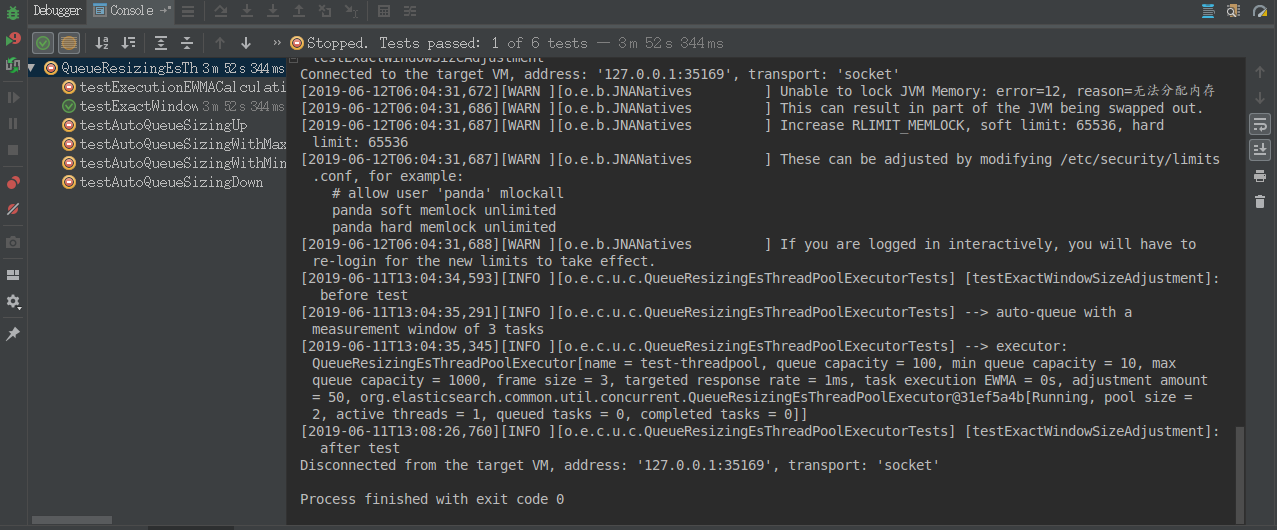Open the testExactWindow passed test result

click(x=139, y=106)
